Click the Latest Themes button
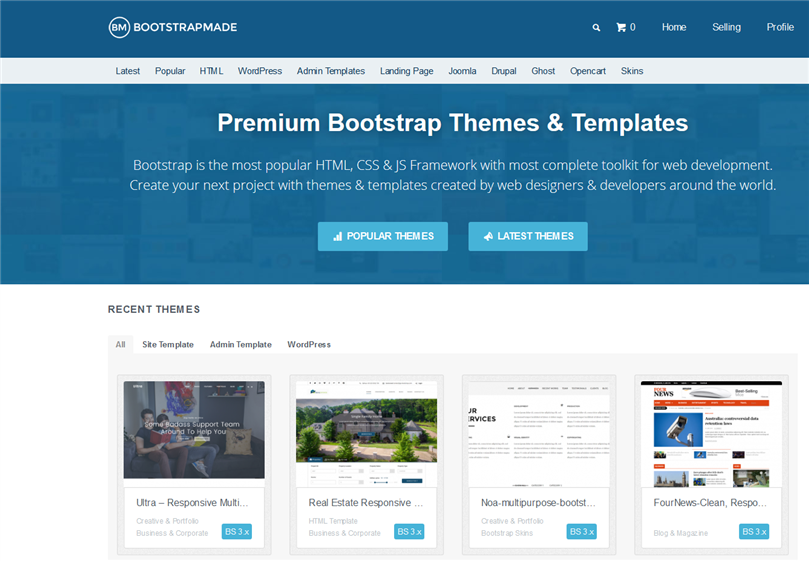This screenshot has width=809, height=561. [x=528, y=236]
